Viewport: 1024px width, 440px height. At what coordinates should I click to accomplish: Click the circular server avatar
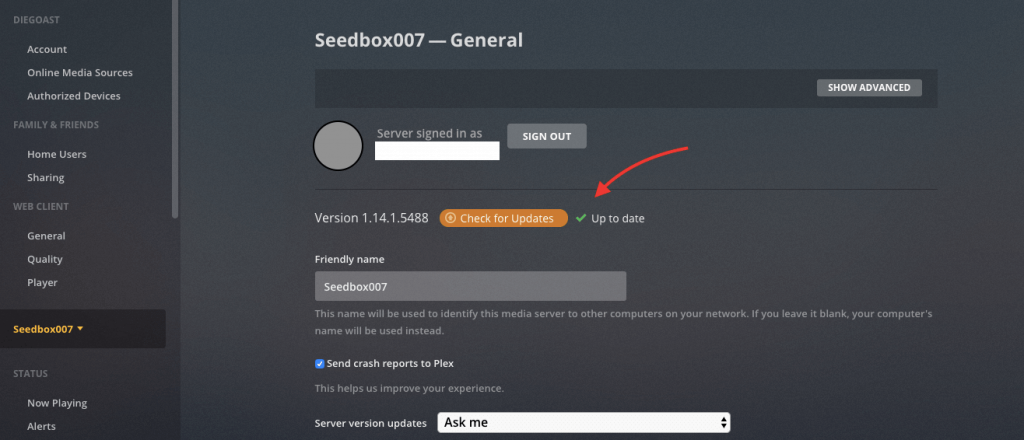[x=338, y=145]
